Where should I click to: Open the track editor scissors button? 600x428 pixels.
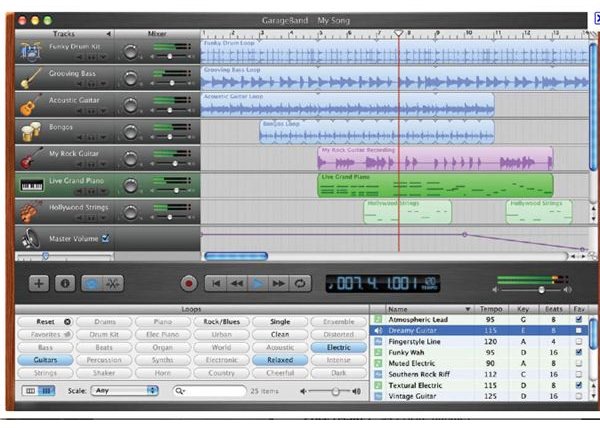(x=113, y=283)
